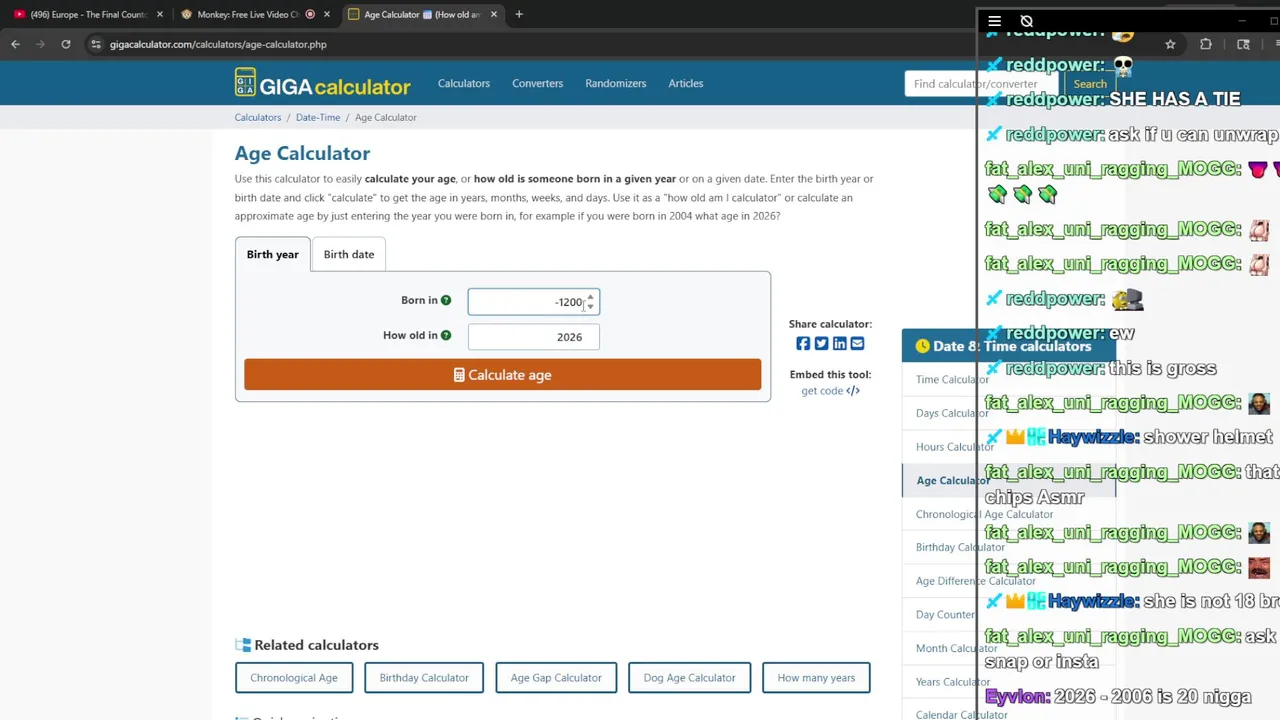Focus the Born in year input field
The image size is (1280, 720).
[x=533, y=302]
